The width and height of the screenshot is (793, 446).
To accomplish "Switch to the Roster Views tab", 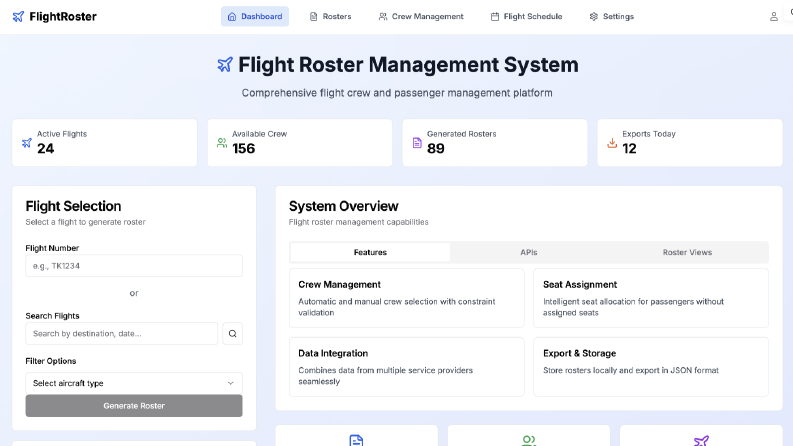I will (687, 252).
